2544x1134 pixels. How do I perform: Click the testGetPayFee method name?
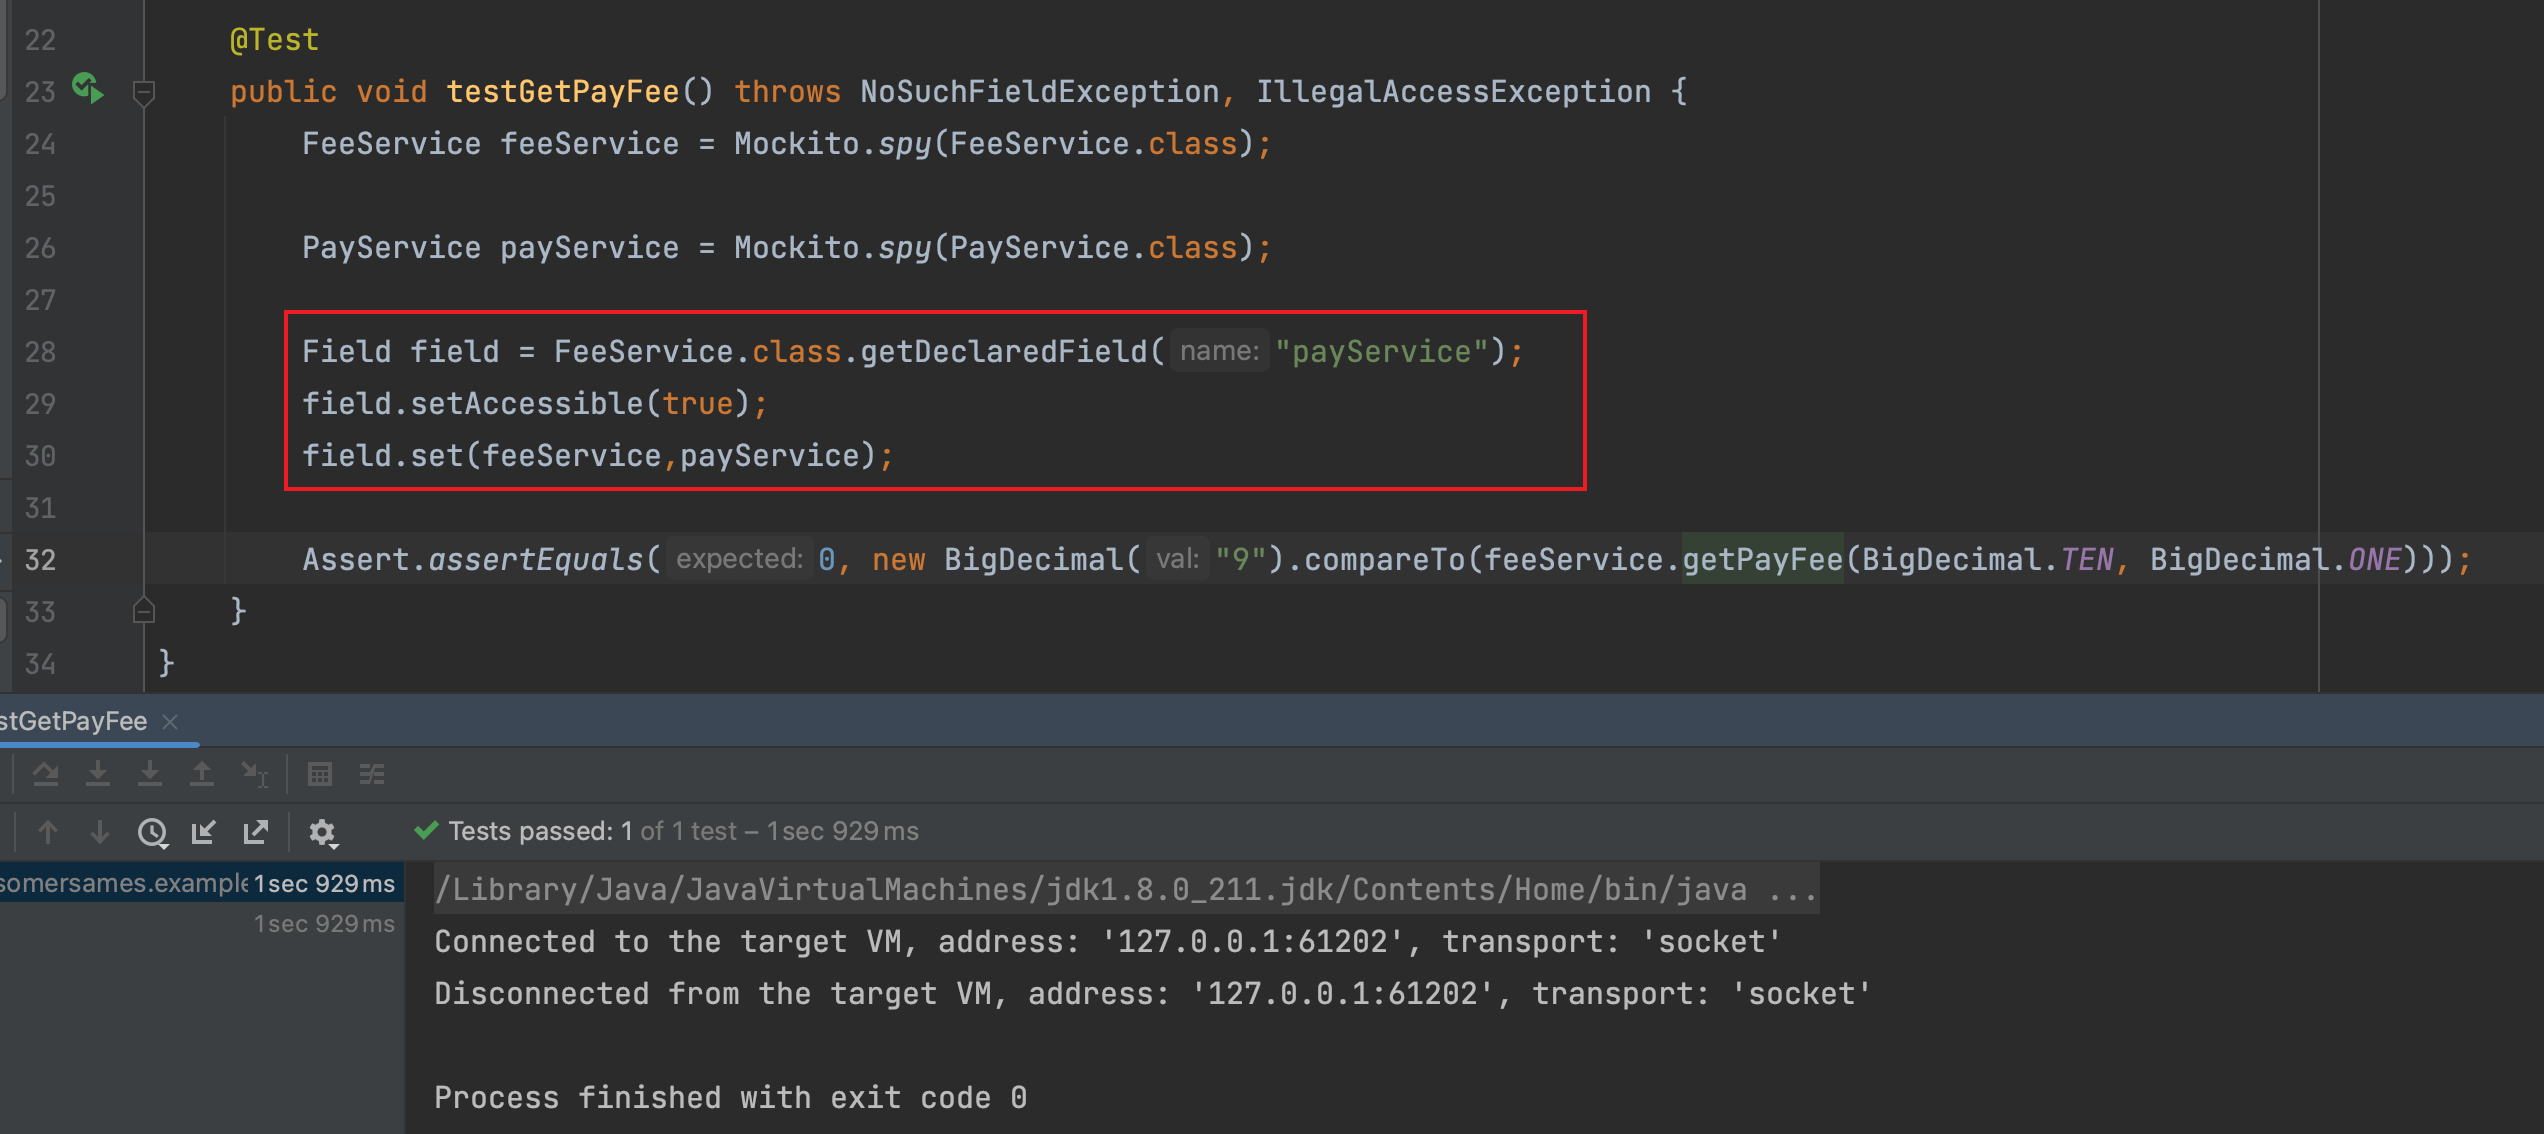point(563,91)
